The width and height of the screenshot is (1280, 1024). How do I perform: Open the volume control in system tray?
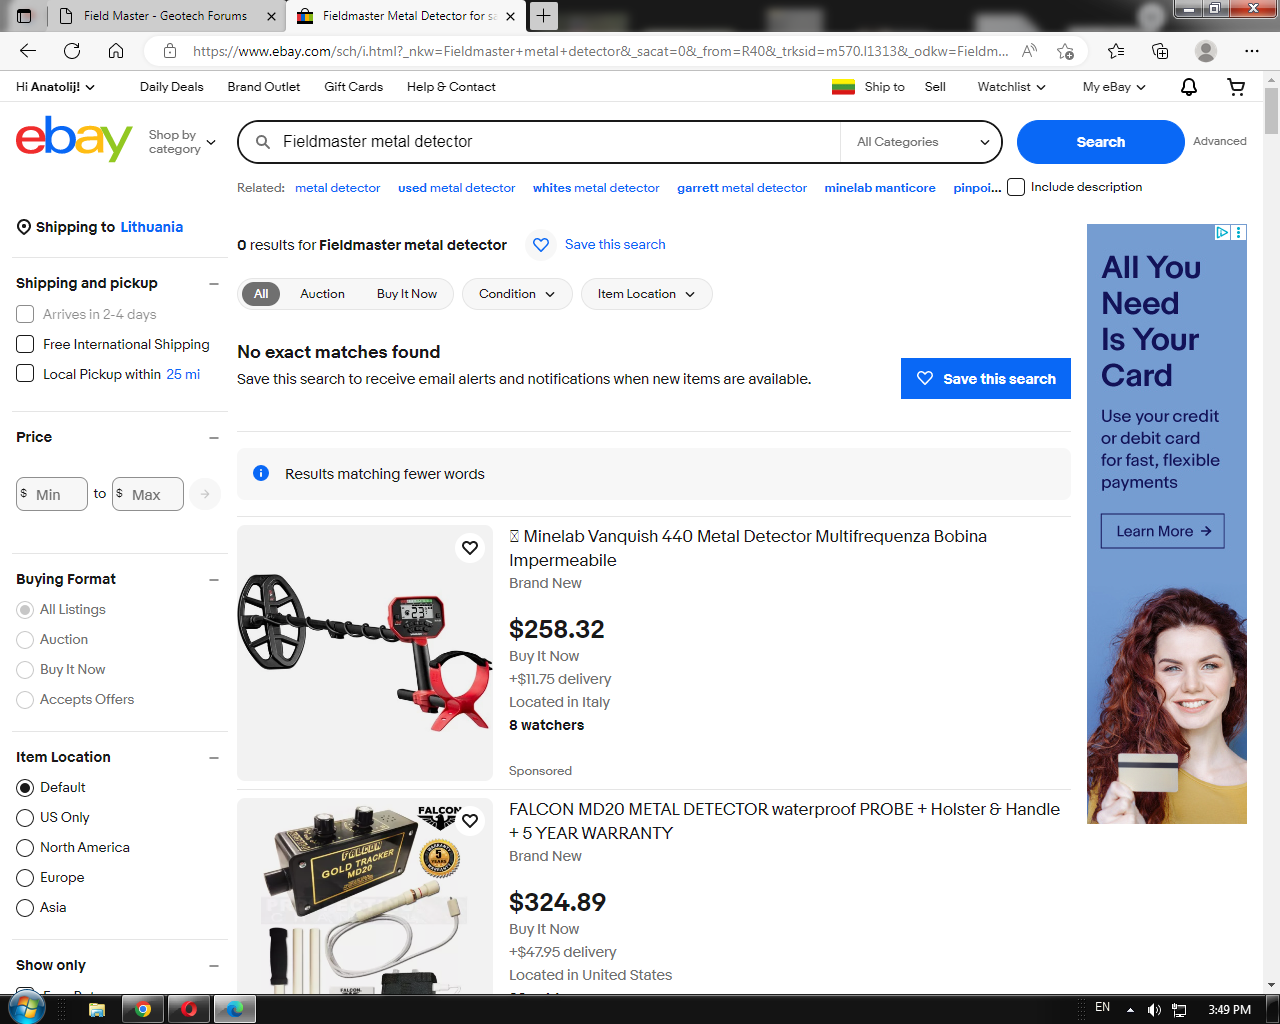[1154, 1010]
